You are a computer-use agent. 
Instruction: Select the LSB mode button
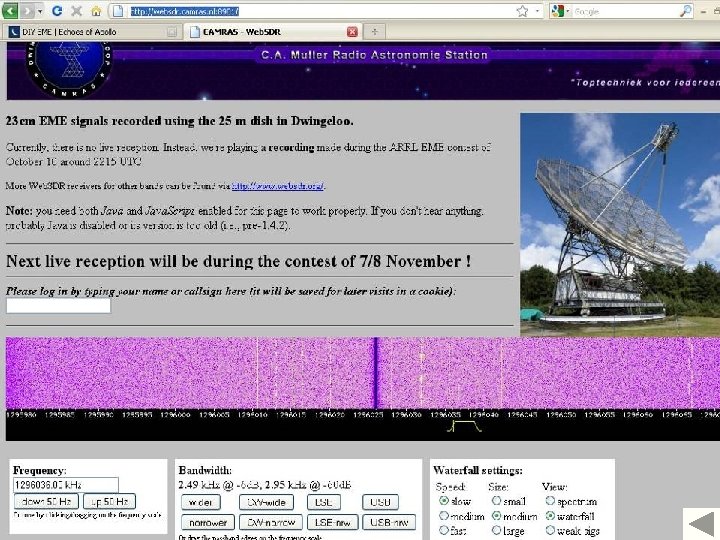[x=324, y=502]
